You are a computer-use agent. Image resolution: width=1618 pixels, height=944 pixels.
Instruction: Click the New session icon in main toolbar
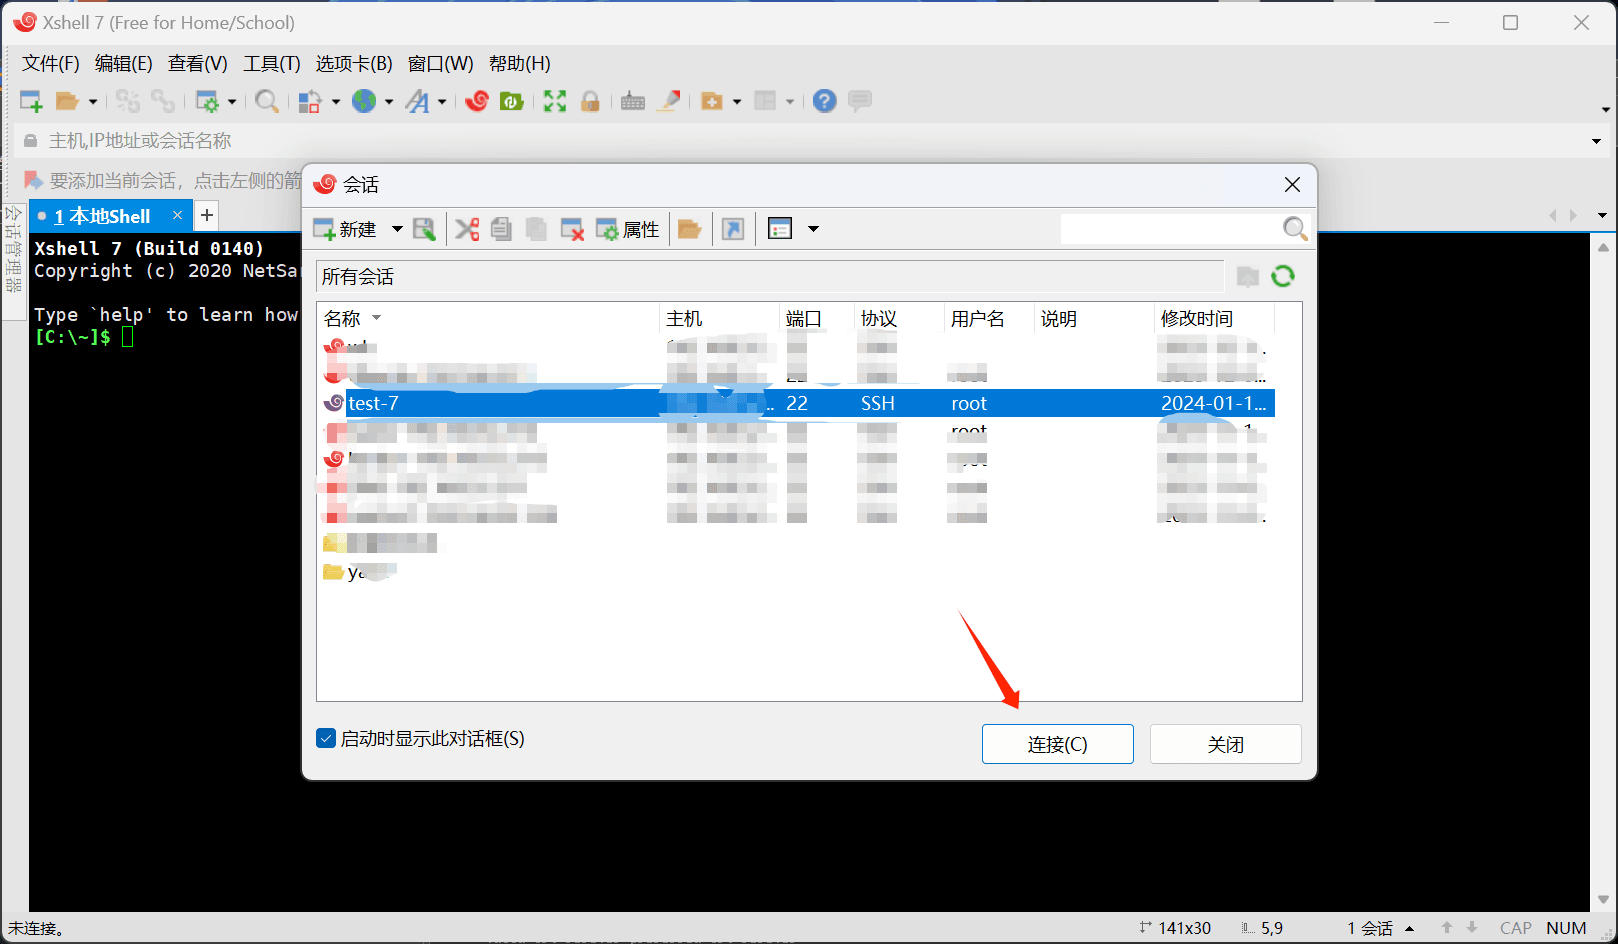click(31, 101)
